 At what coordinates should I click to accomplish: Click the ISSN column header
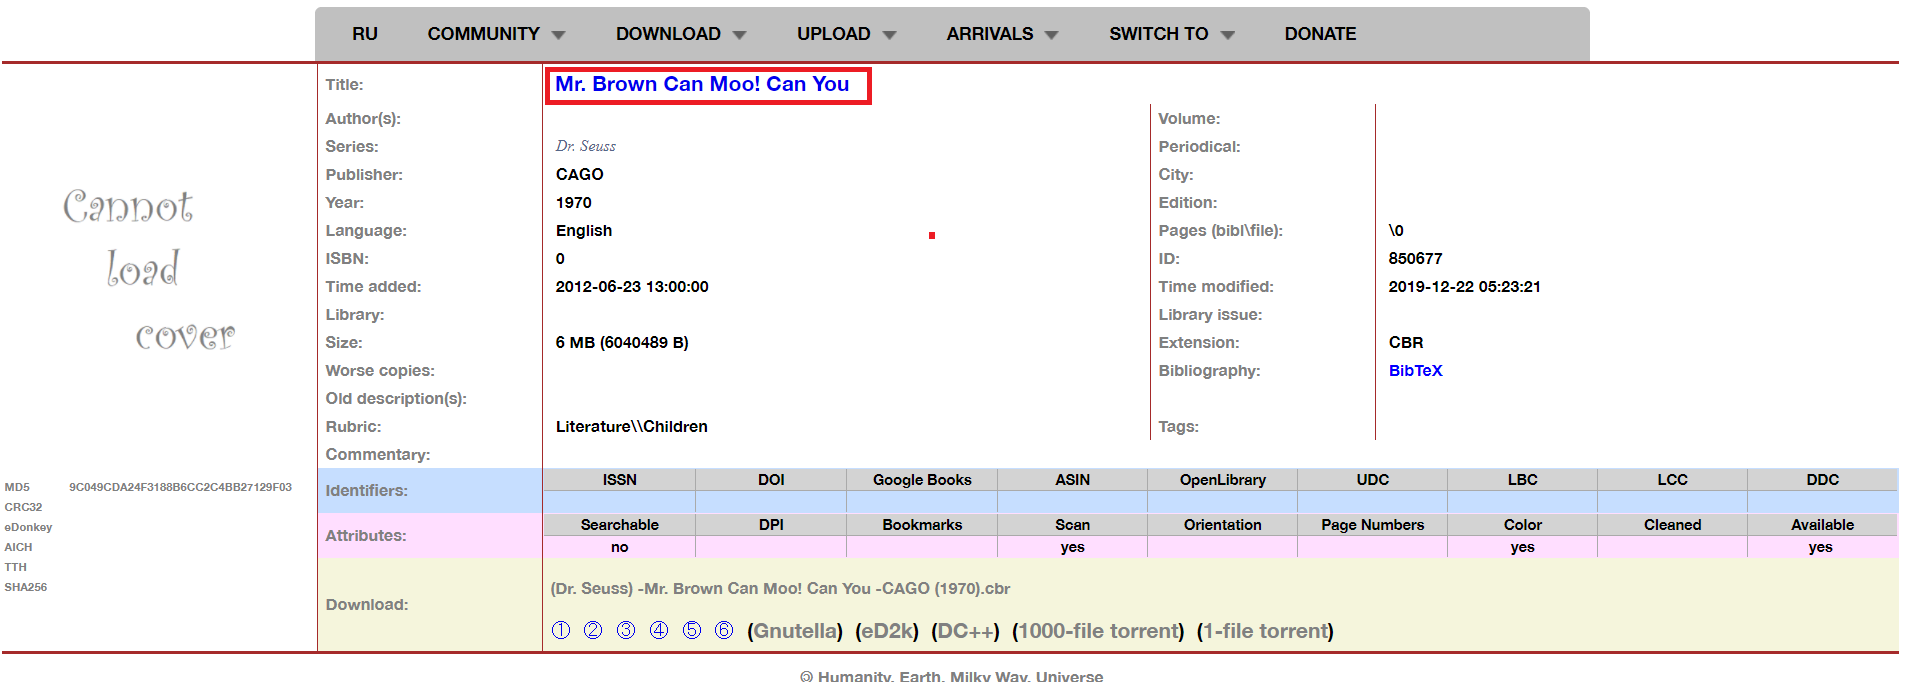point(620,480)
